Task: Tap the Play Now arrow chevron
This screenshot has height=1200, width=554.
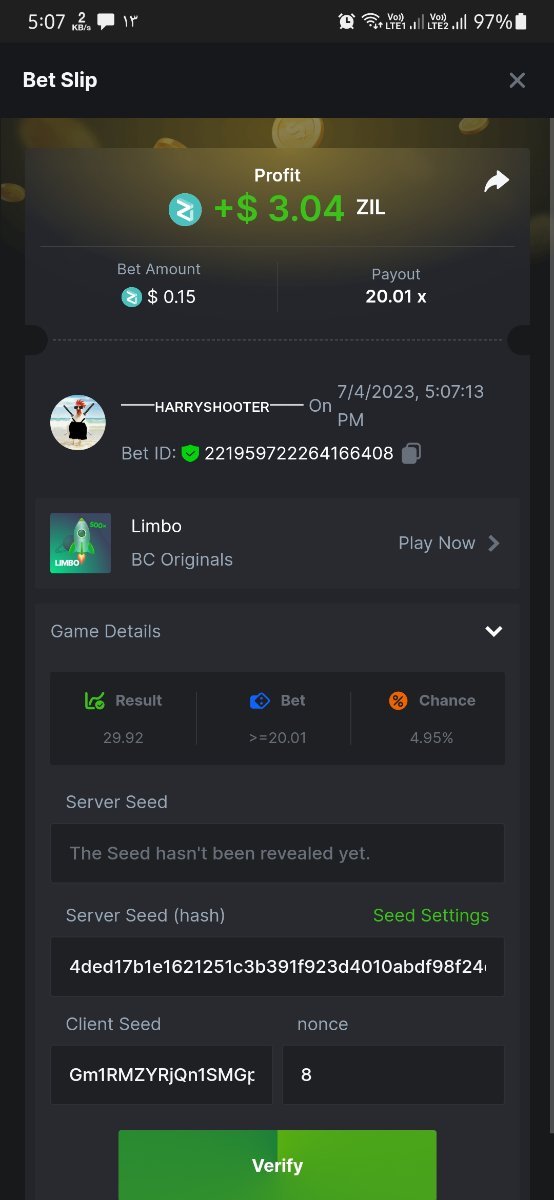Action: click(493, 543)
